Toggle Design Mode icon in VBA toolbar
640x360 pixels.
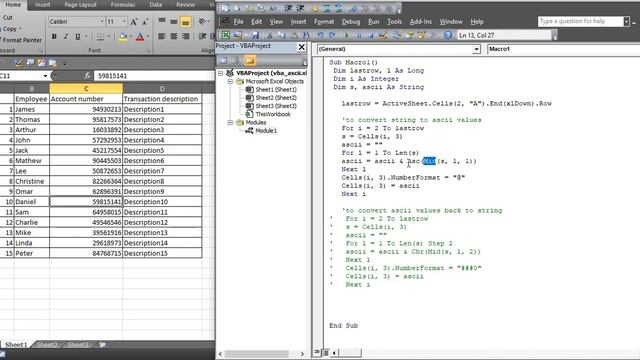click(383, 36)
